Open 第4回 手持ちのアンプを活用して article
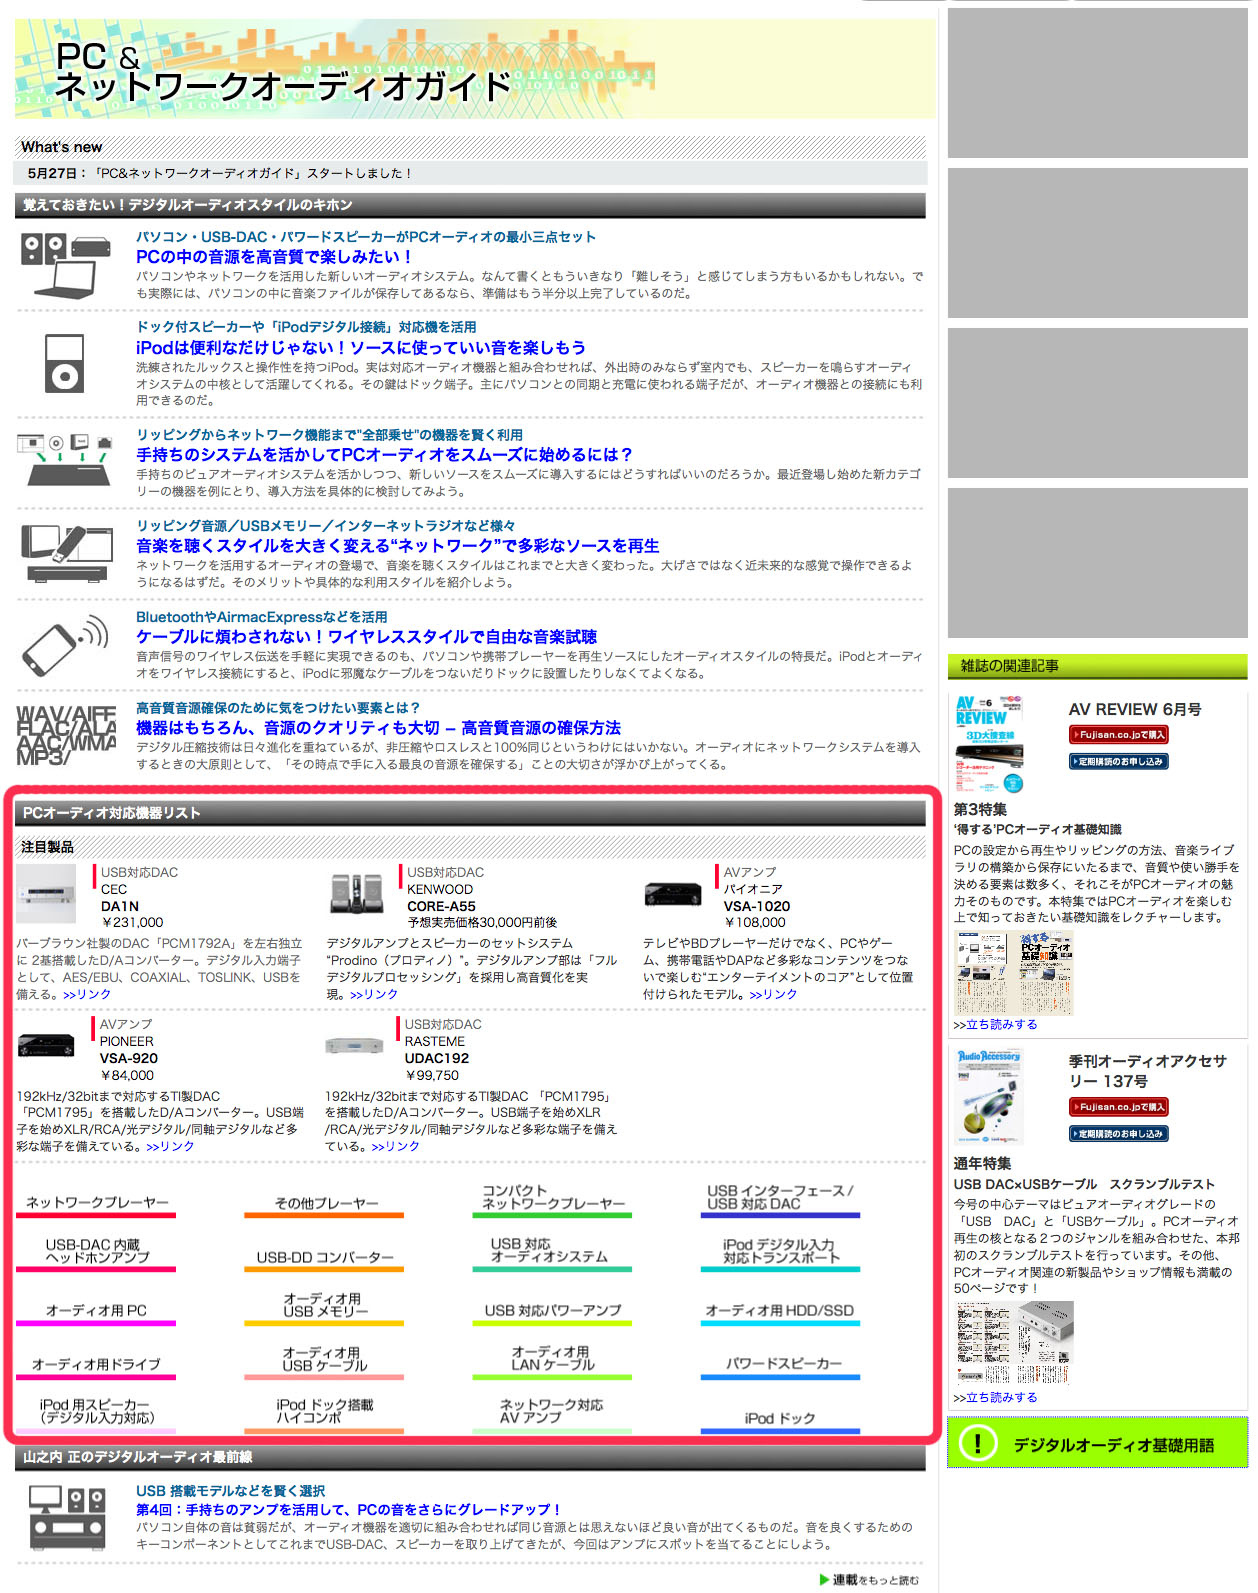This screenshot has height=1593, width=1258. (349, 1510)
